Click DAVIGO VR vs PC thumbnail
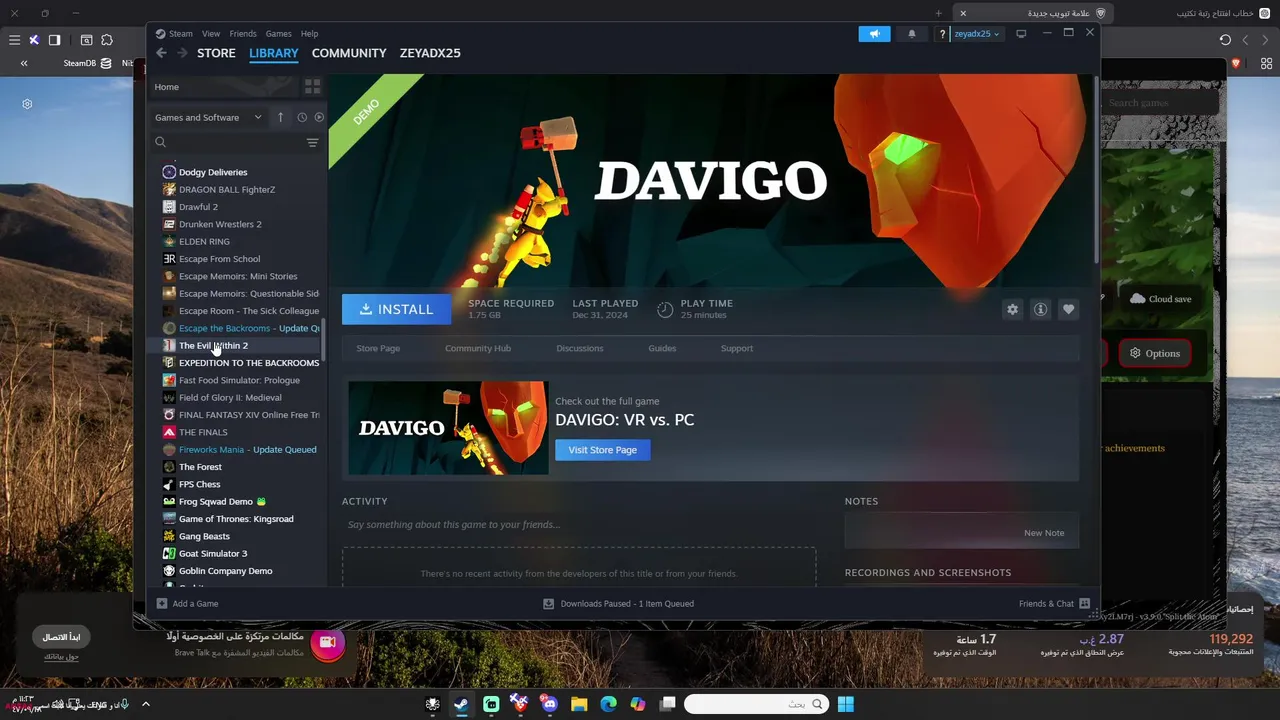This screenshot has width=1280, height=720. pos(448,428)
